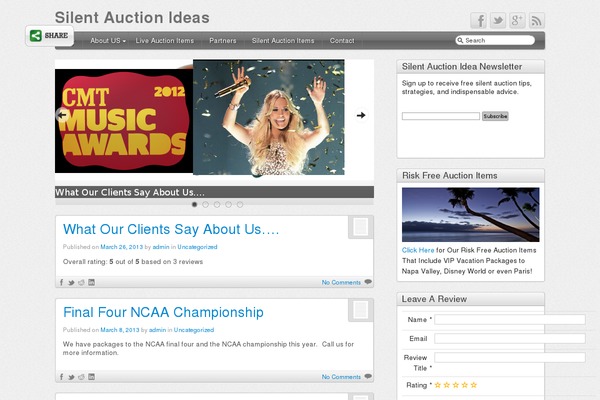Image resolution: width=600 pixels, height=400 pixels.
Task: Share Final Four post on LinkedIn
Action: tap(91, 377)
